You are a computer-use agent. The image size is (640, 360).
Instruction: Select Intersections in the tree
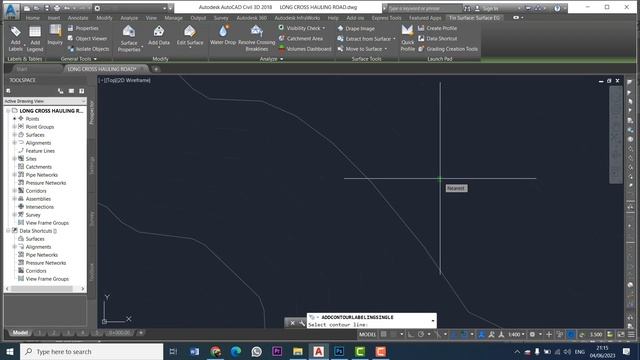pyautogui.click(x=40, y=207)
